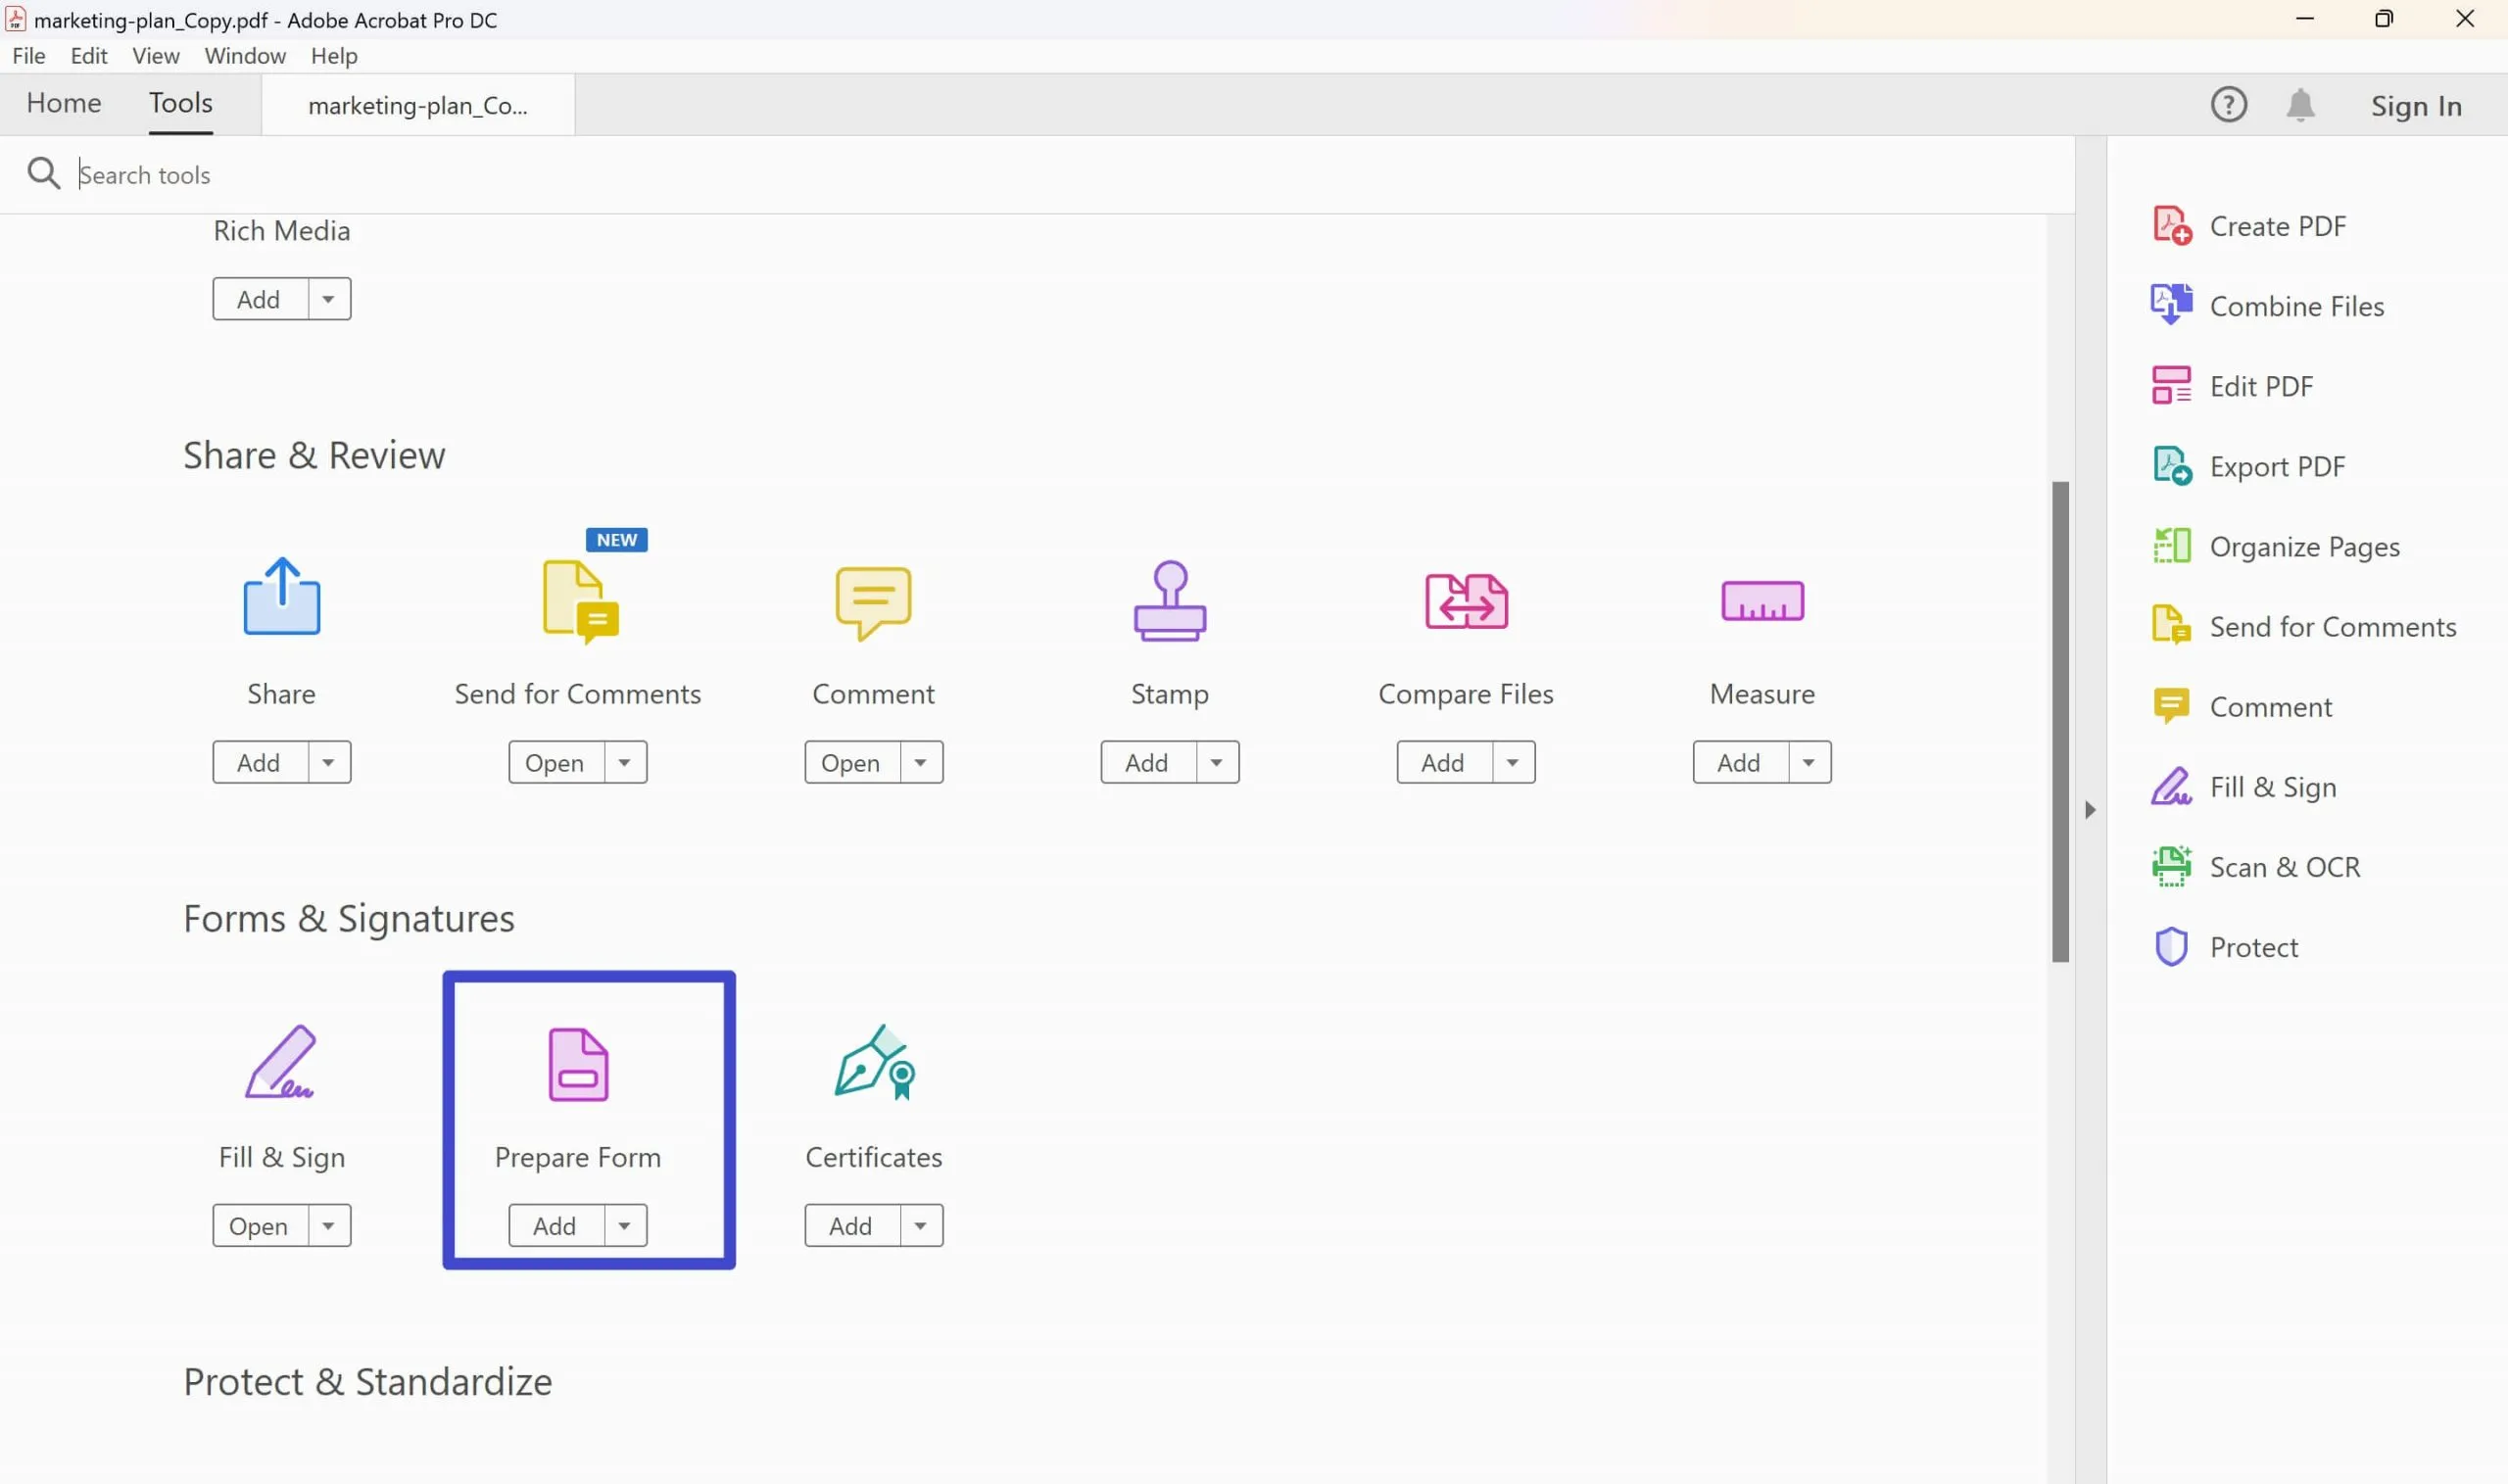
Task: Expand the Prepare Form Add dropdown
Action: [623, 1224]
